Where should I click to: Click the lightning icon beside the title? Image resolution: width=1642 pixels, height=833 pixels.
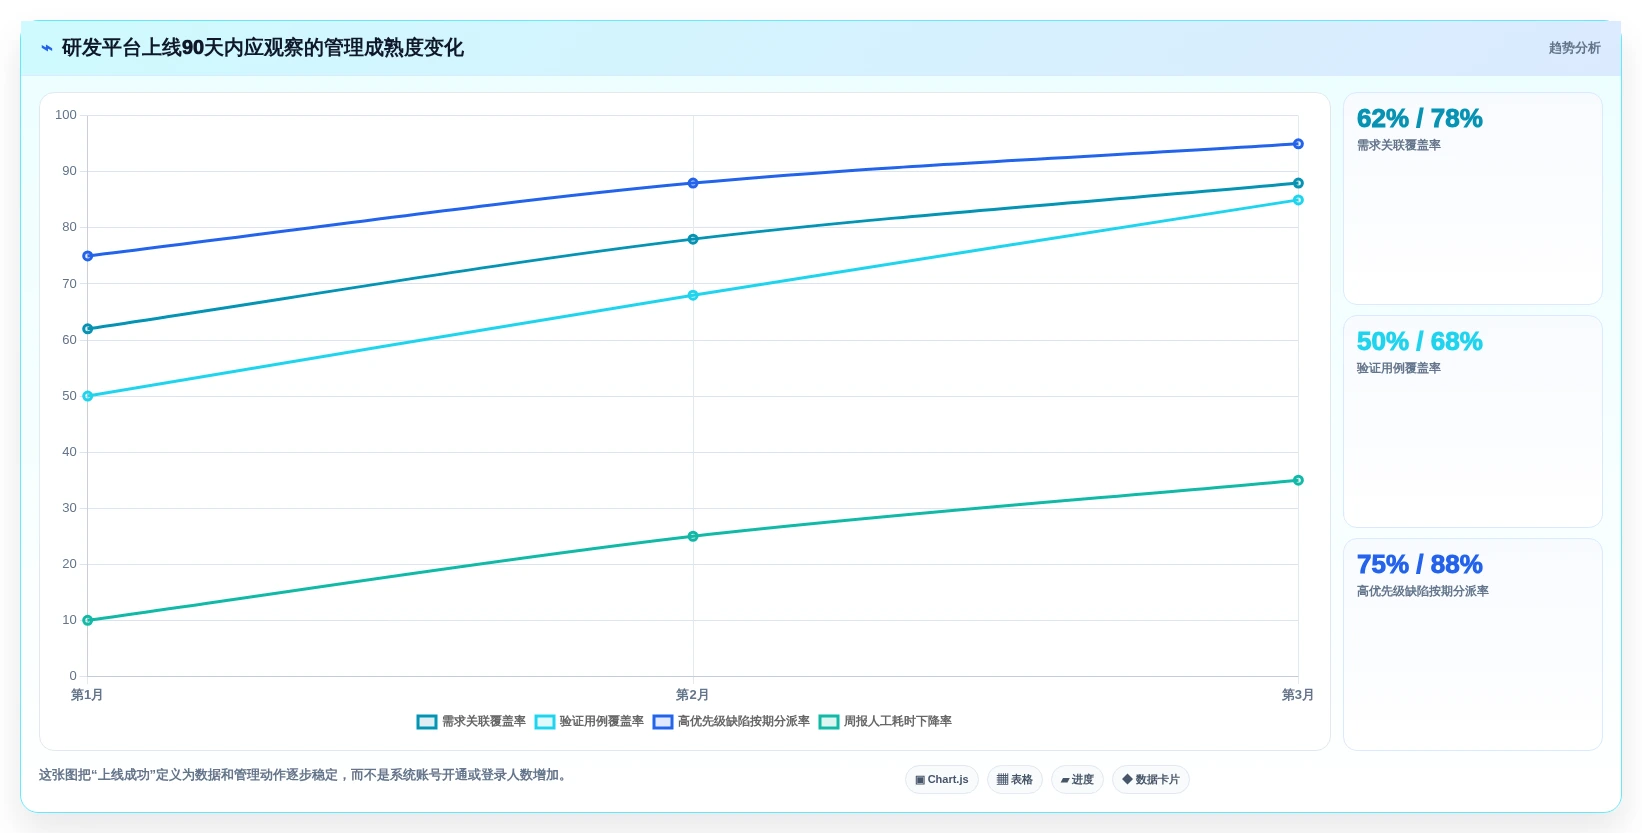[47, 48]
